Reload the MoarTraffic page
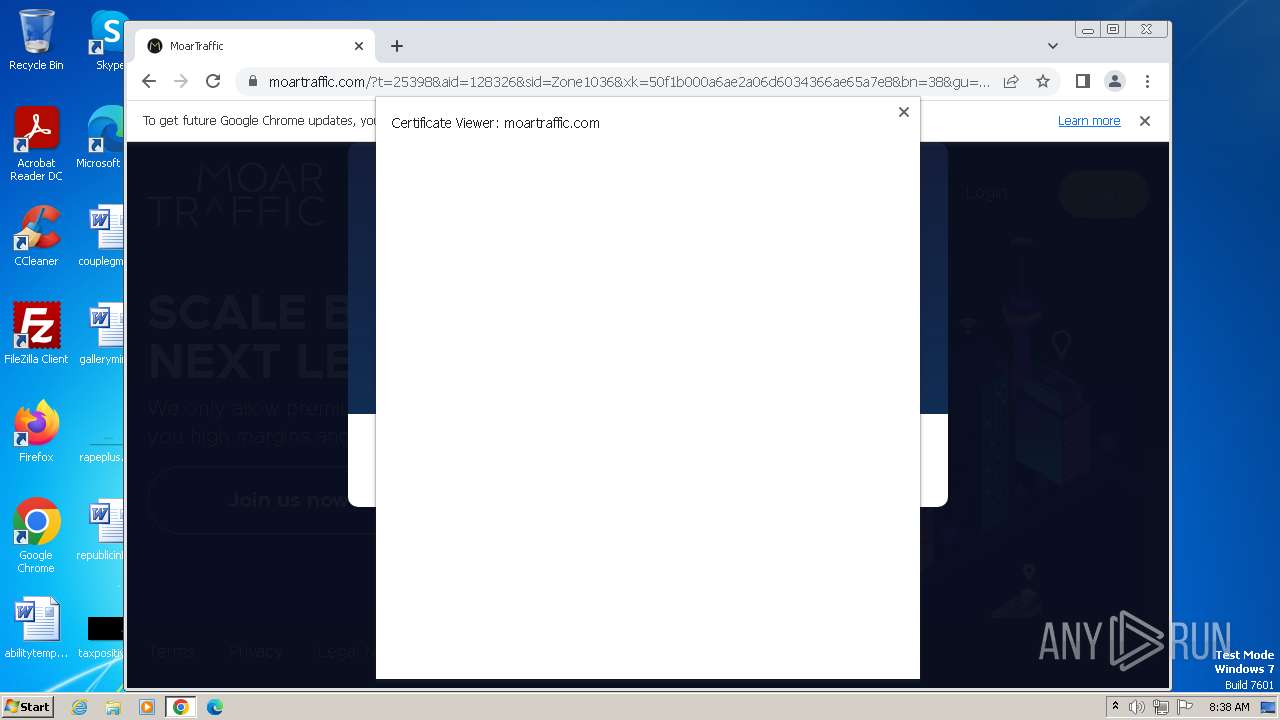 coord(213,81)
